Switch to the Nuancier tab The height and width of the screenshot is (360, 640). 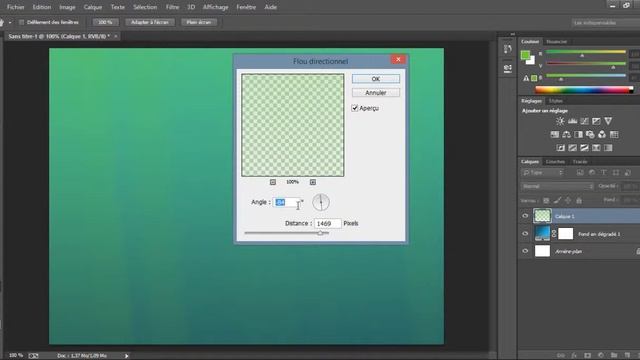coord(556,42)
